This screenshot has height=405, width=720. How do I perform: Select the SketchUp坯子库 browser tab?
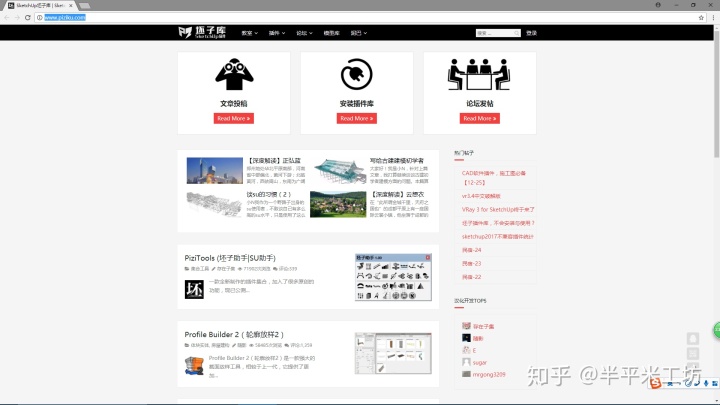(x=39, y=6)
